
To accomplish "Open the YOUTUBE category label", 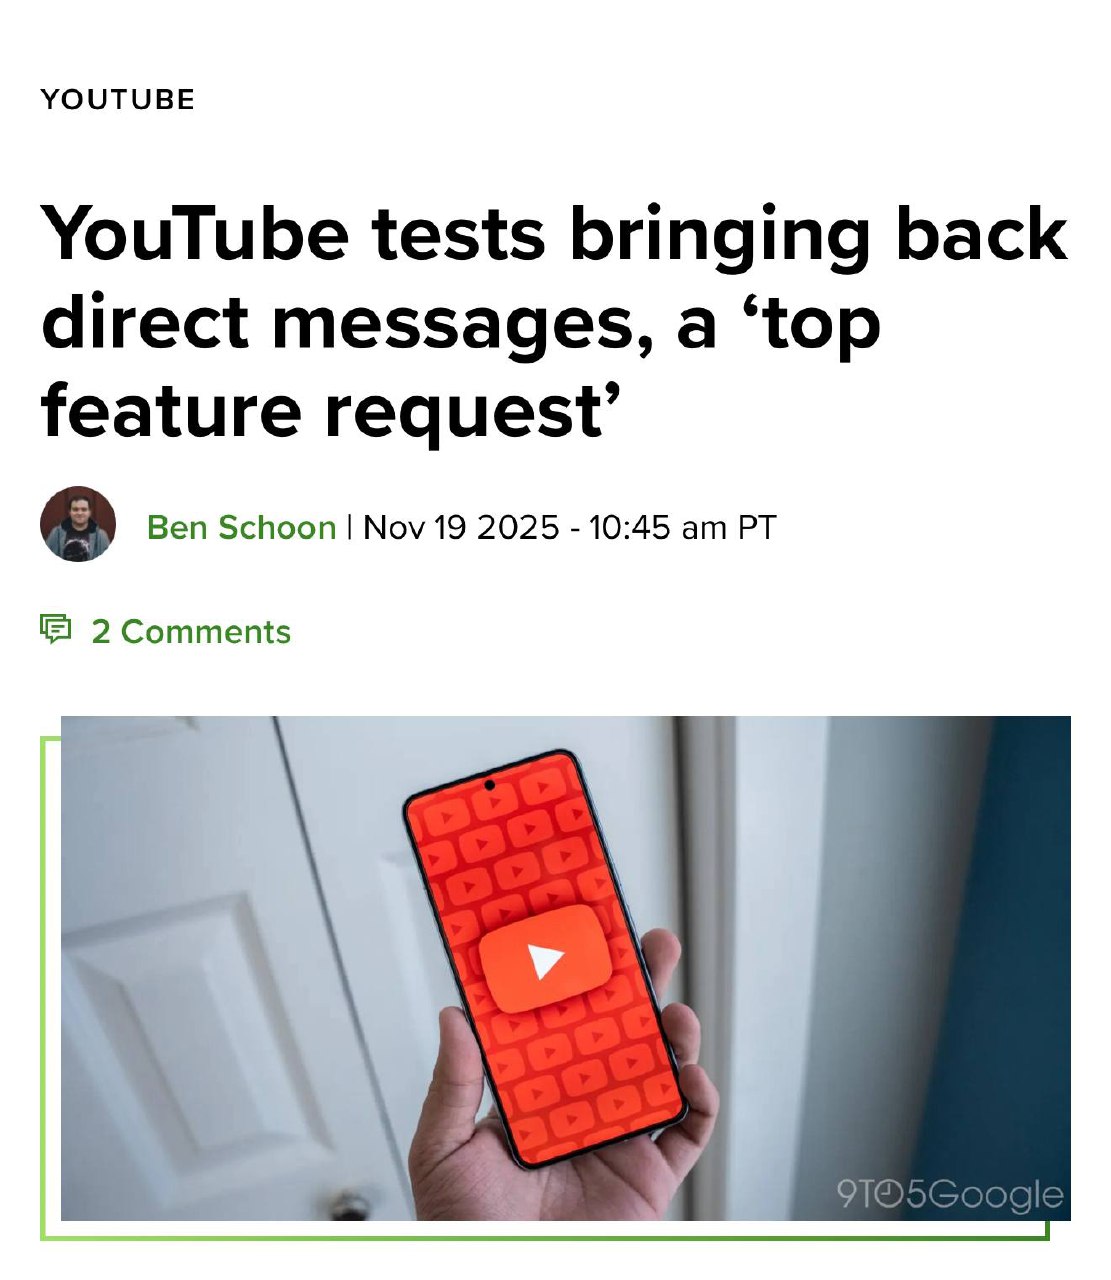I will tap(118, 99).
